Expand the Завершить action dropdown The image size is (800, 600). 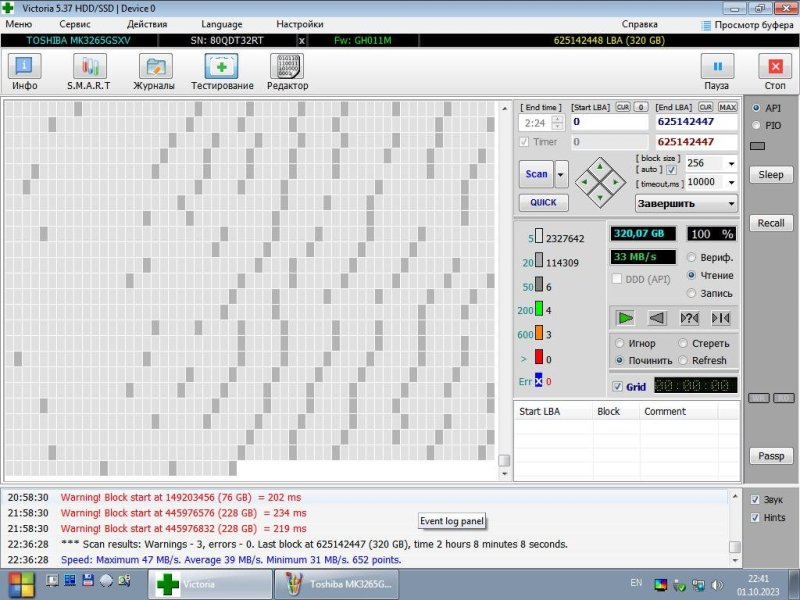click(x=731, y=203)
